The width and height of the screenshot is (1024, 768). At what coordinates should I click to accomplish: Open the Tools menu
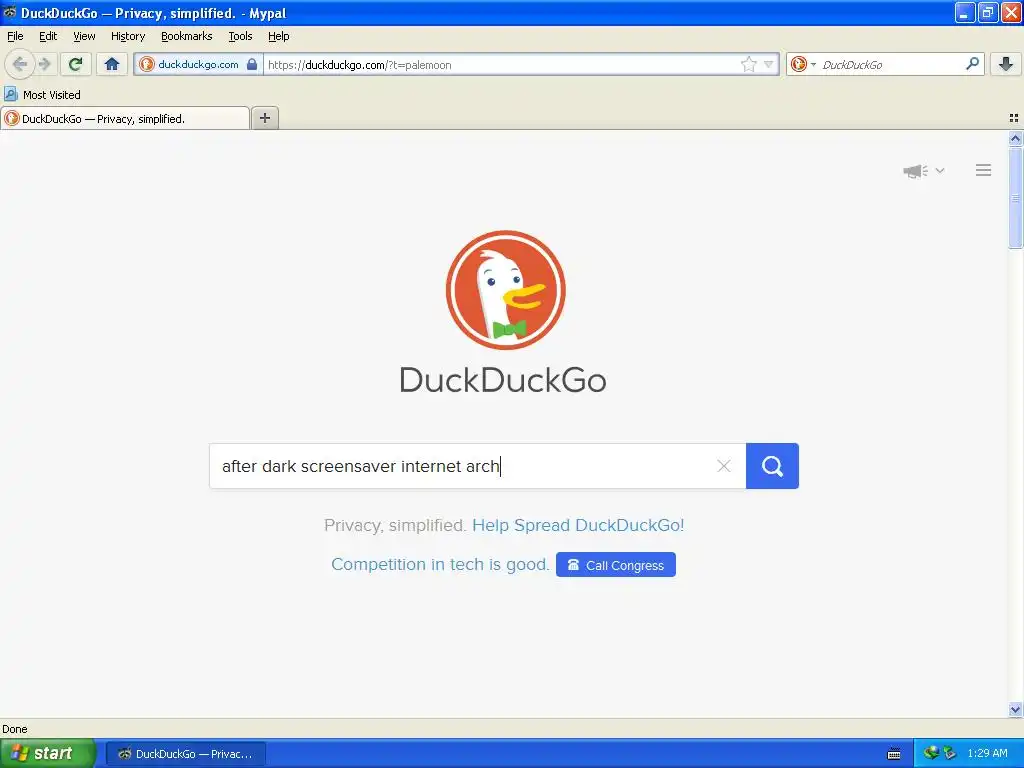240,36
